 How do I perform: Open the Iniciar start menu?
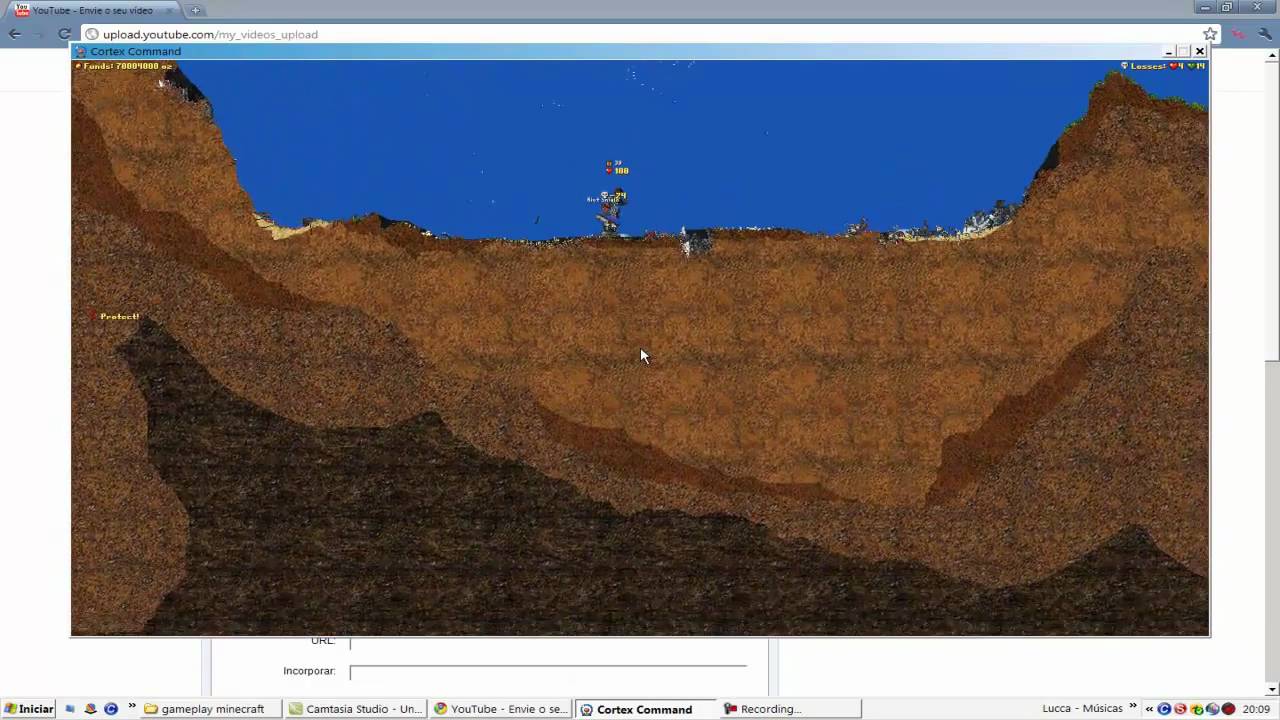tap(28, 709)
